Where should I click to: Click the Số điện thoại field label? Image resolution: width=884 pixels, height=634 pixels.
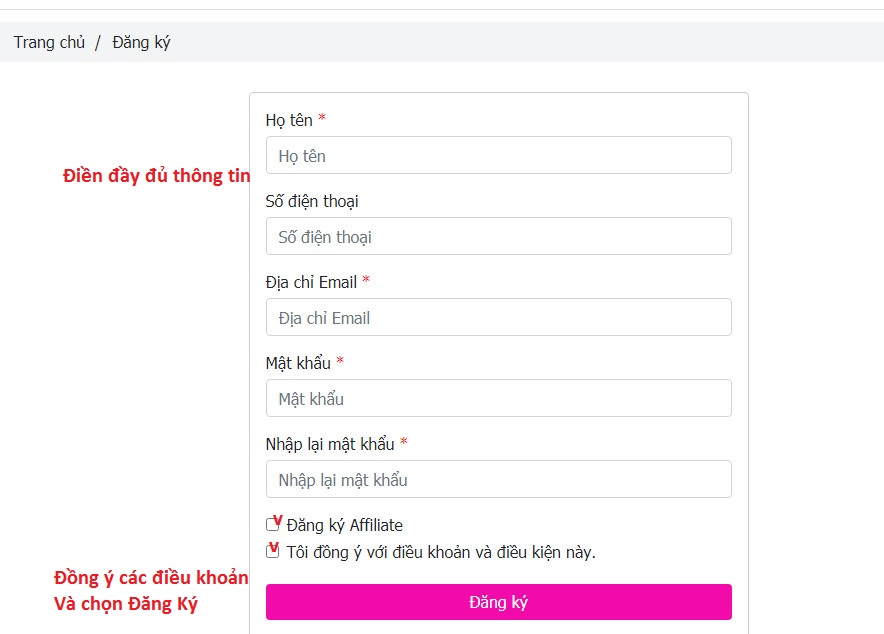point(312,201)
